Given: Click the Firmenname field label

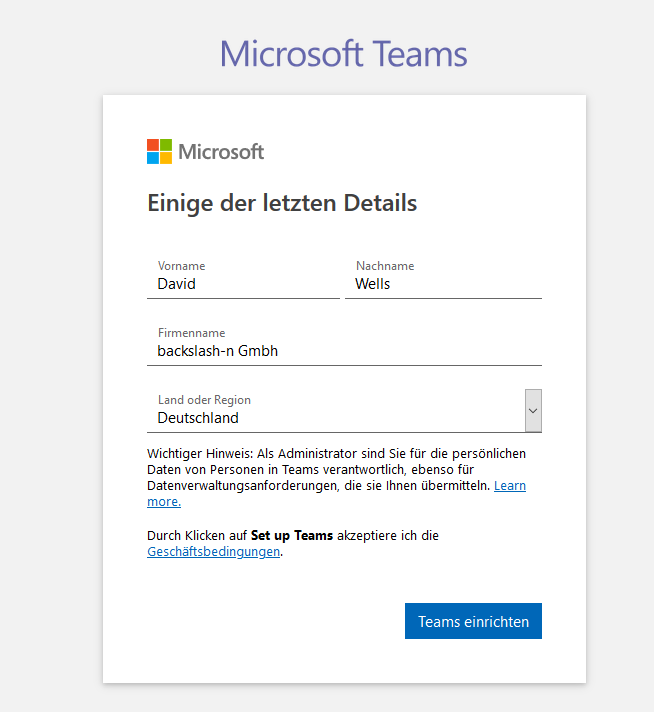Looking at the screenshot, I should [x=191, y=333].
